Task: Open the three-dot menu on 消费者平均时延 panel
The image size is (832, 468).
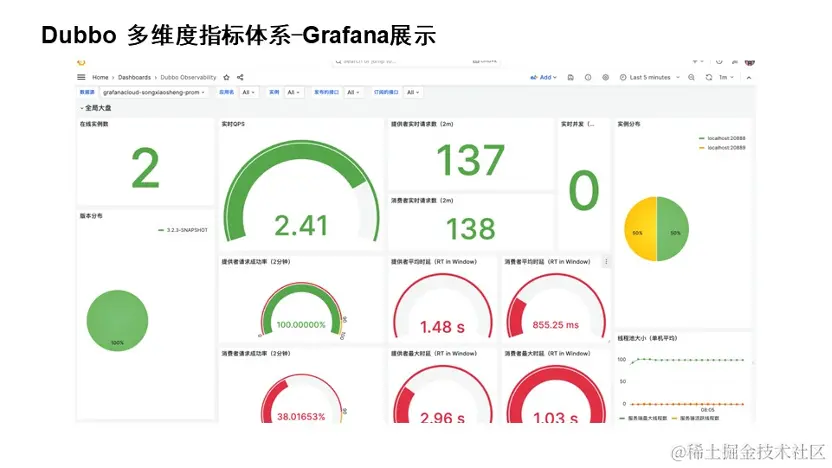Action: click(x=606, y=262)
